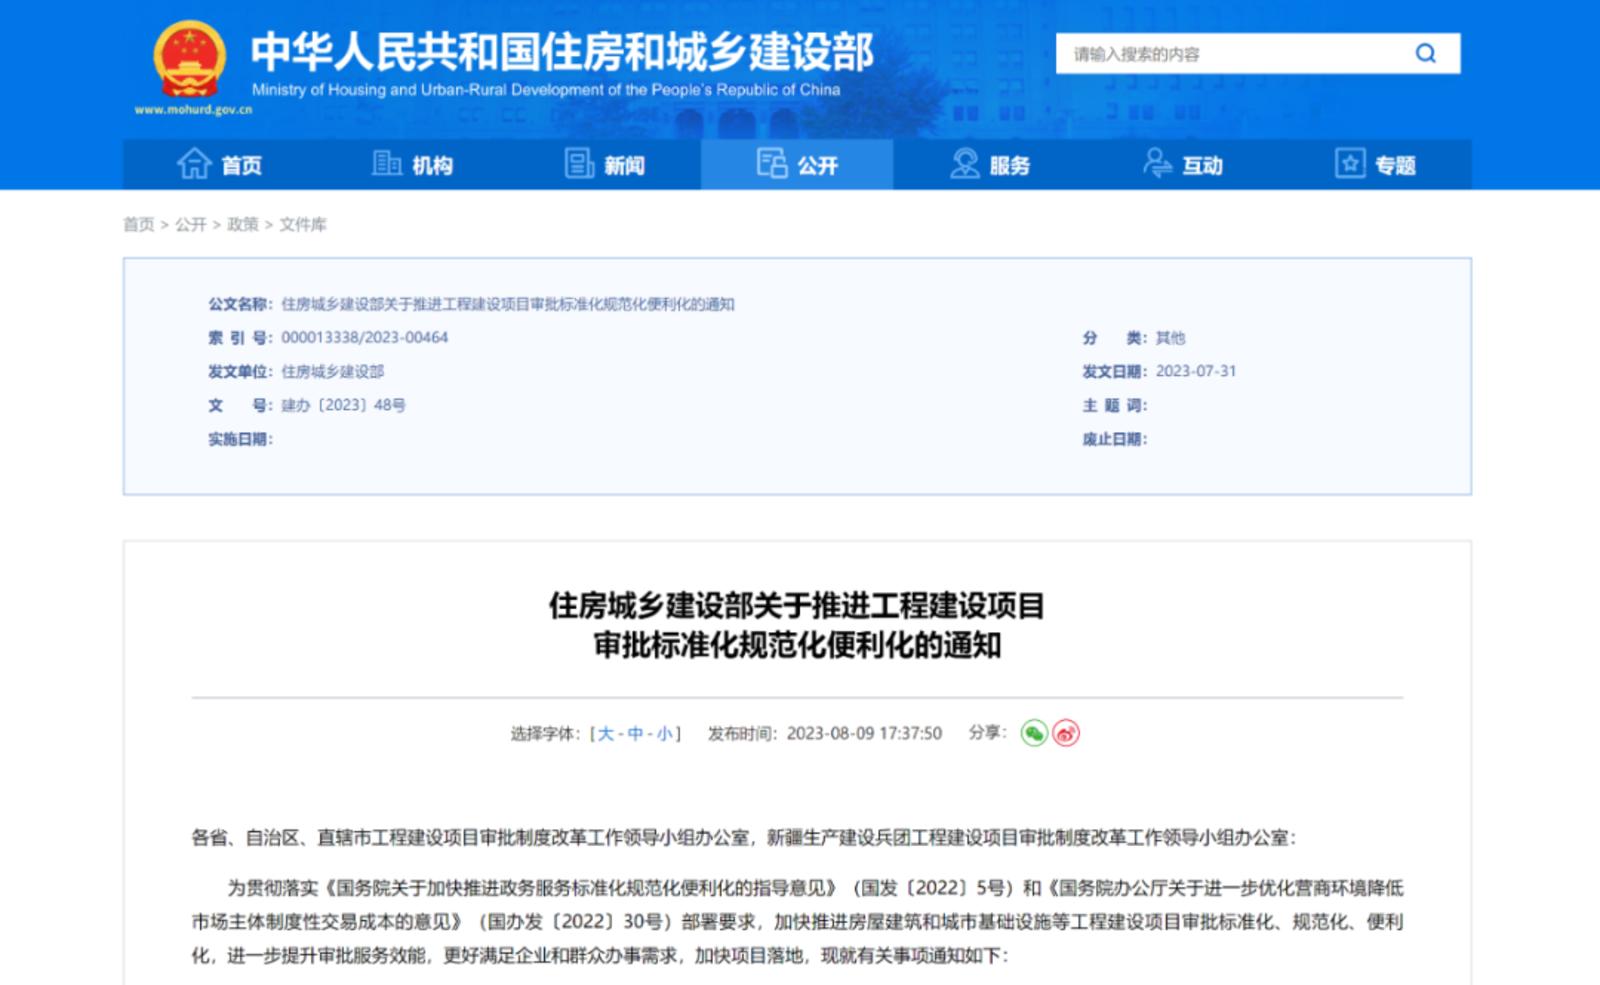The width and height of the screenshot is (1600, 985).
Task: Select the 首页 menu item
Action: pyautogui.click(x=240, y=164)
